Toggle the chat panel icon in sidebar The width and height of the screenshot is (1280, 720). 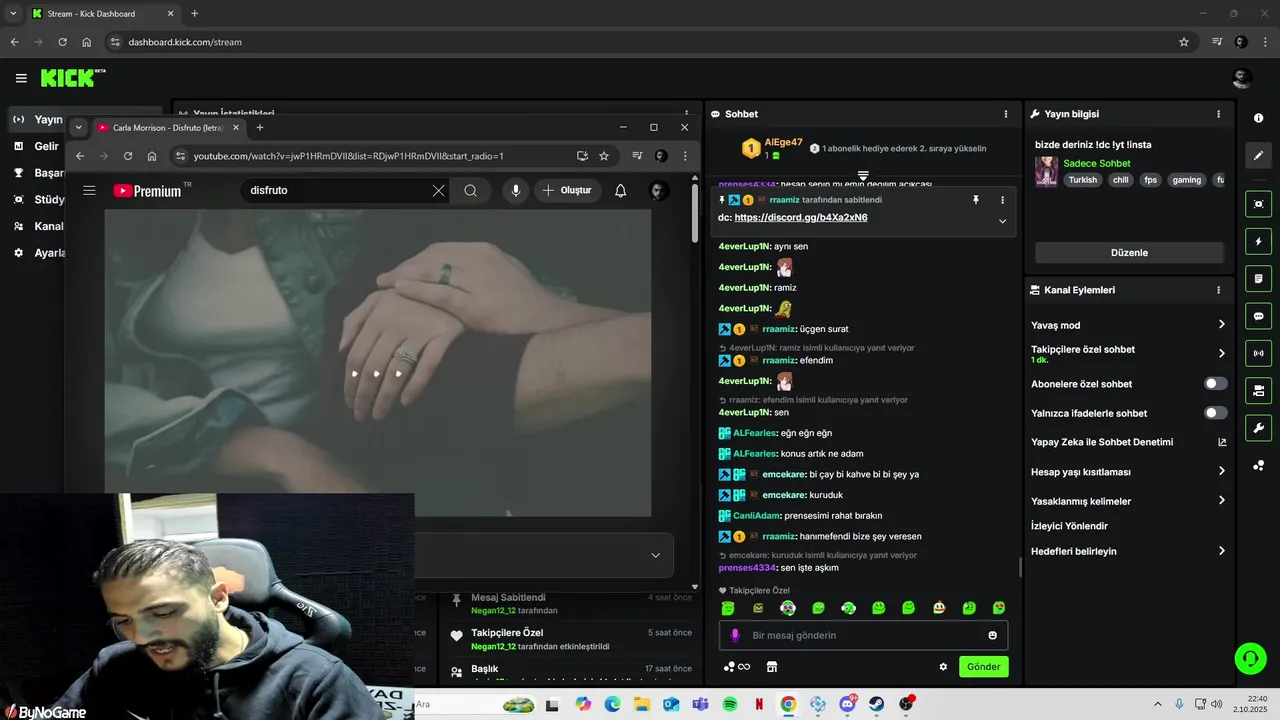(x=1258, y=316)
